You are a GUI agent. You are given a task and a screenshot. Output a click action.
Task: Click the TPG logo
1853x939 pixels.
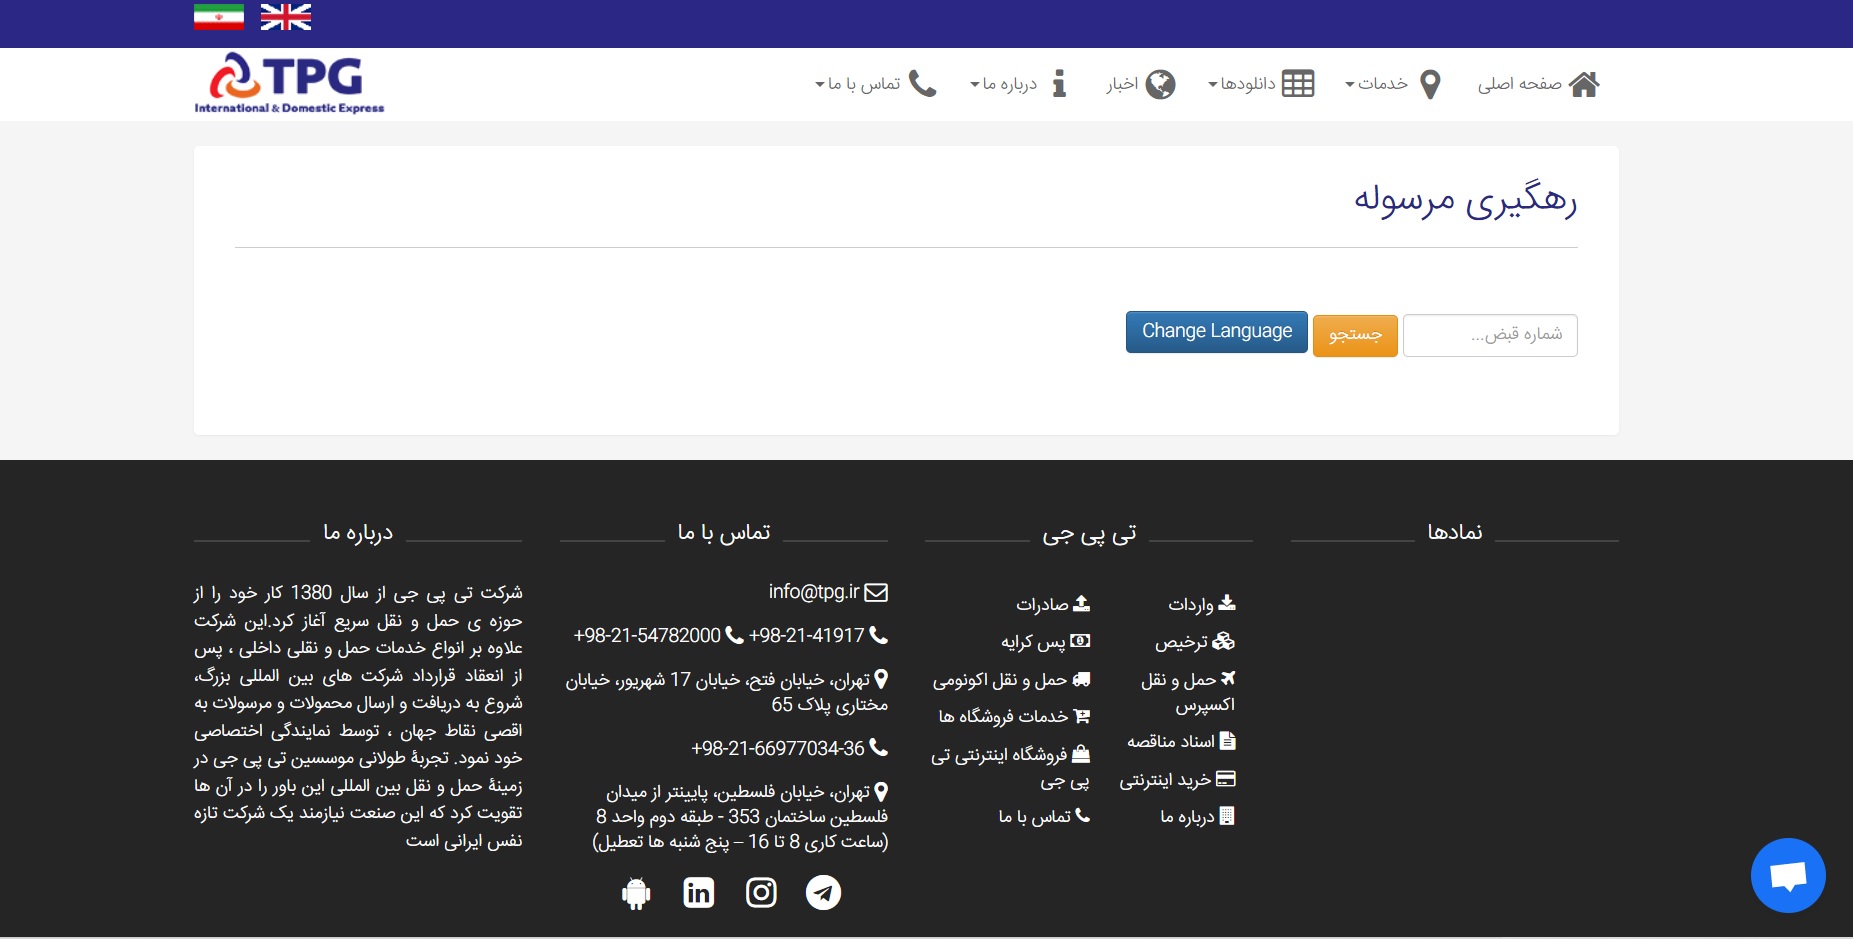pyautogui.click(x=289, y=84)
